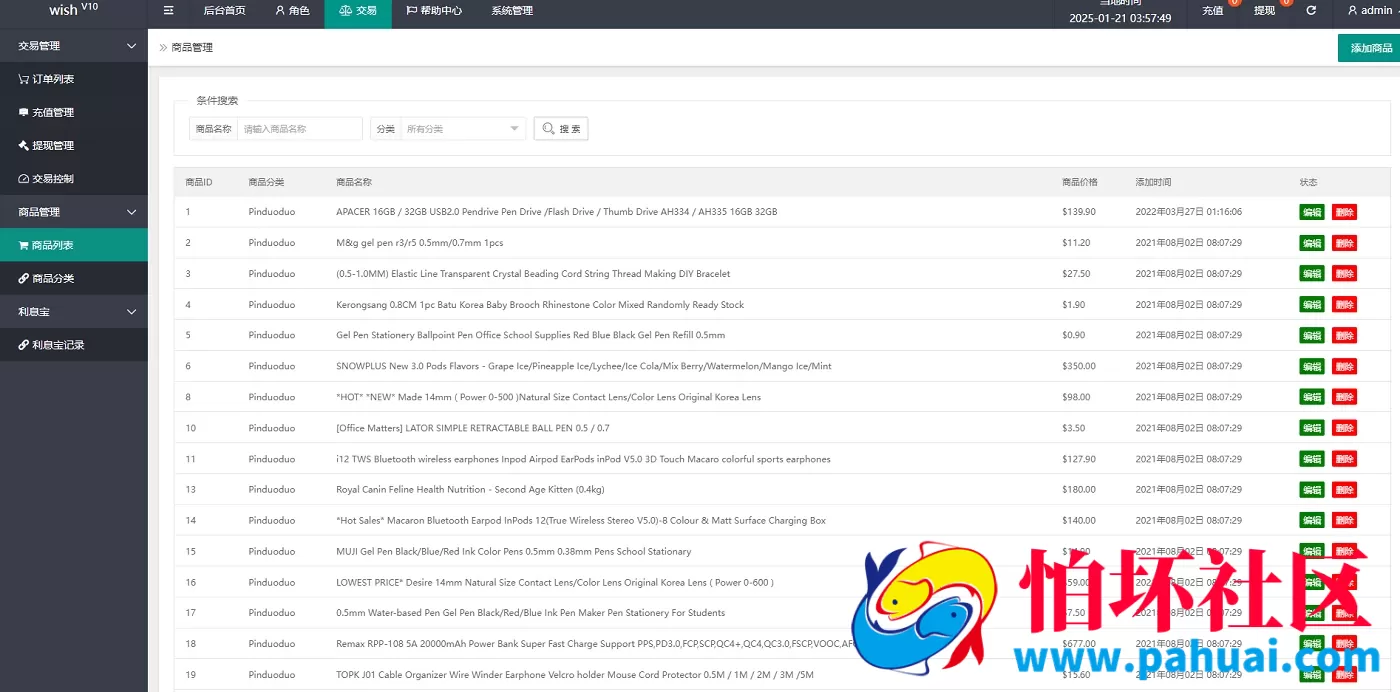The width and height of the screenshot is (1400, 692).
Task: Open the 帮助中心 top menu
Action: [x=434, y=11]
